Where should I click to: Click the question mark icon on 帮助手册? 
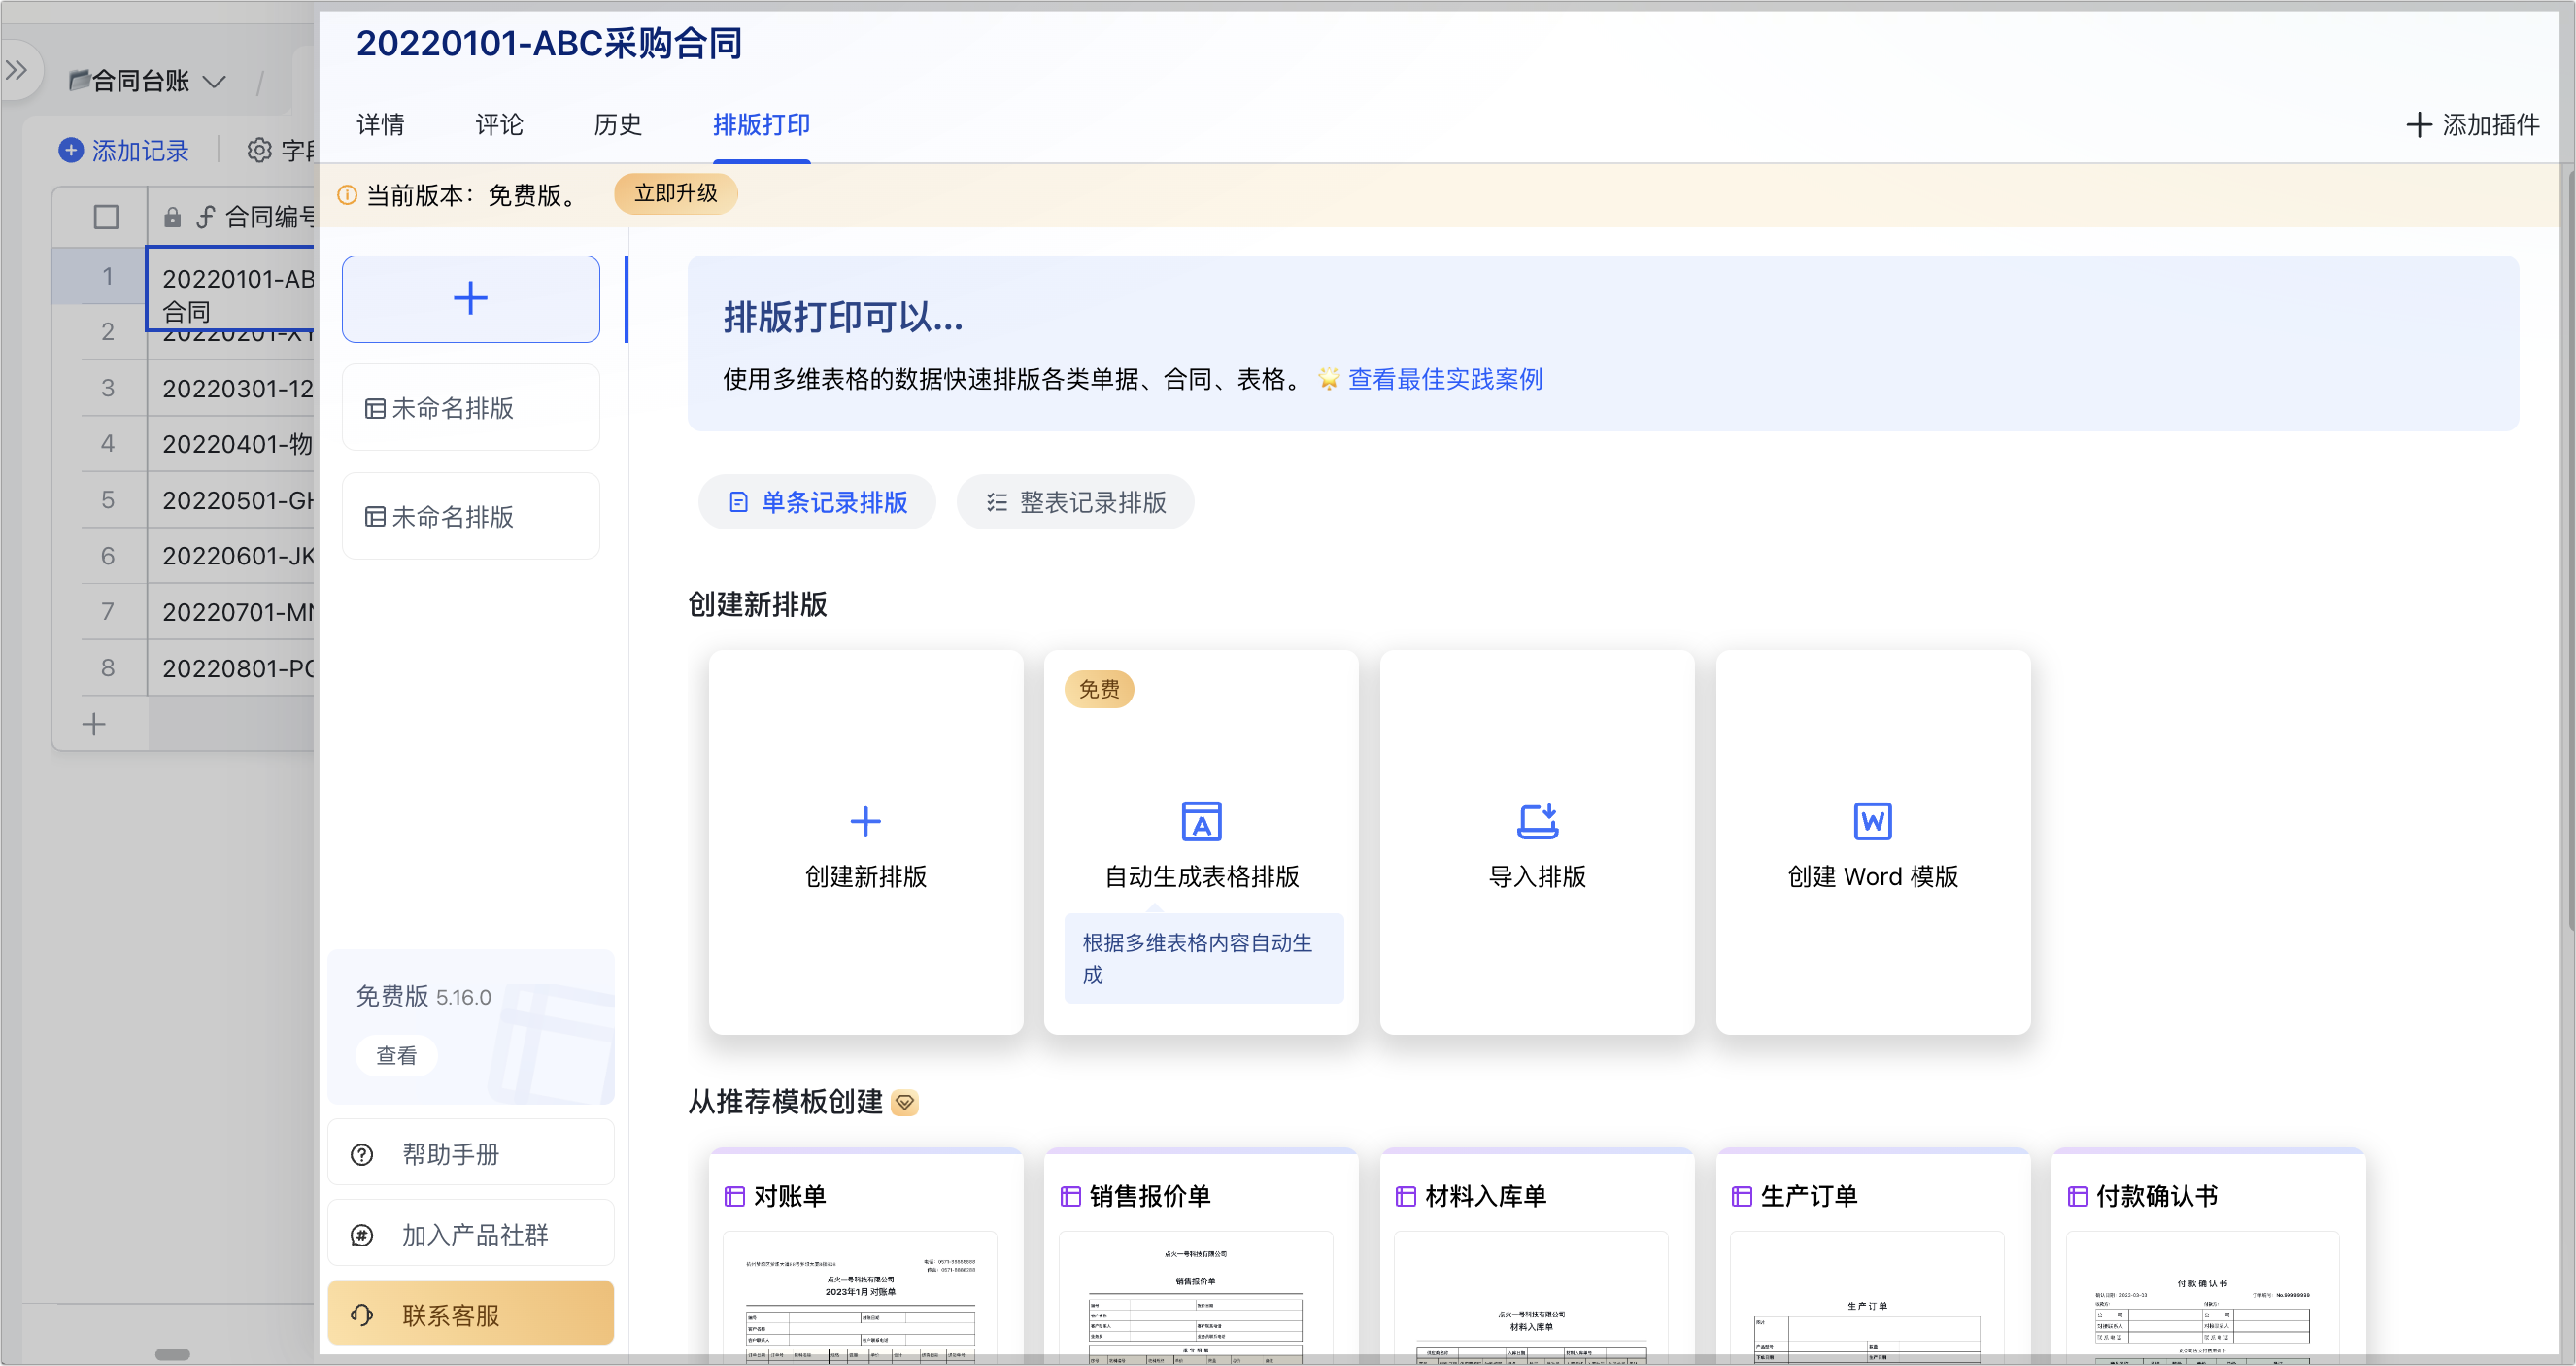362,1155
